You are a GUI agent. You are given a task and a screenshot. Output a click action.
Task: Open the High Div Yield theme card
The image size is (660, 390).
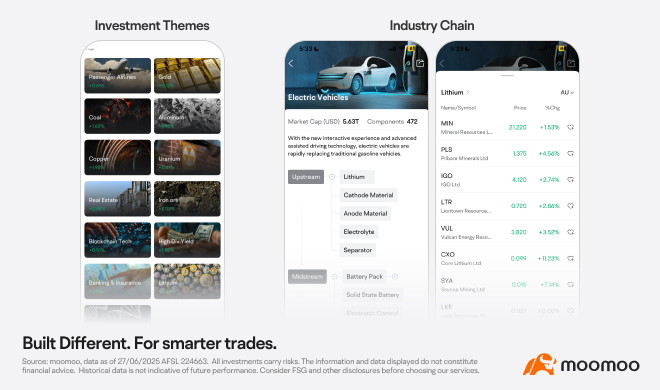point(187,240)
